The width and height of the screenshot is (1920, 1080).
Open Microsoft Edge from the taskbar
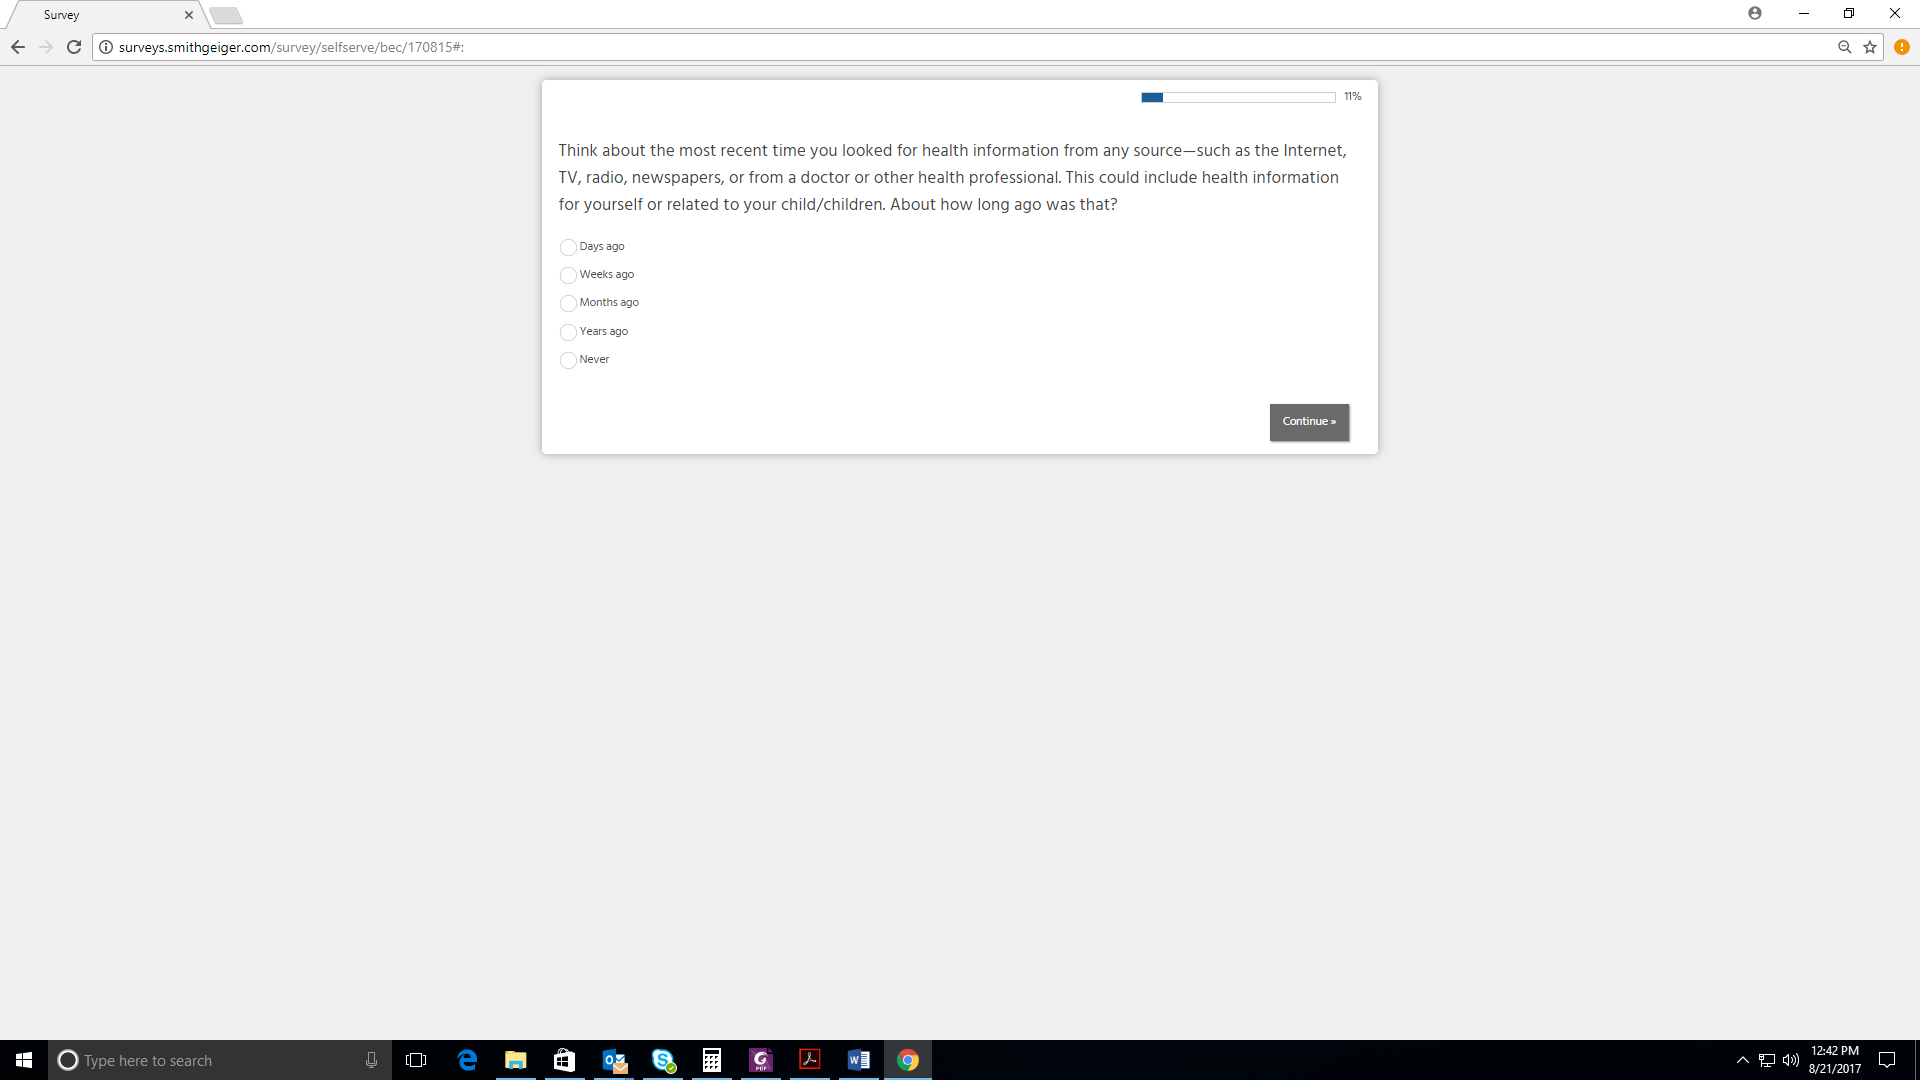[x=467, y=1060]
